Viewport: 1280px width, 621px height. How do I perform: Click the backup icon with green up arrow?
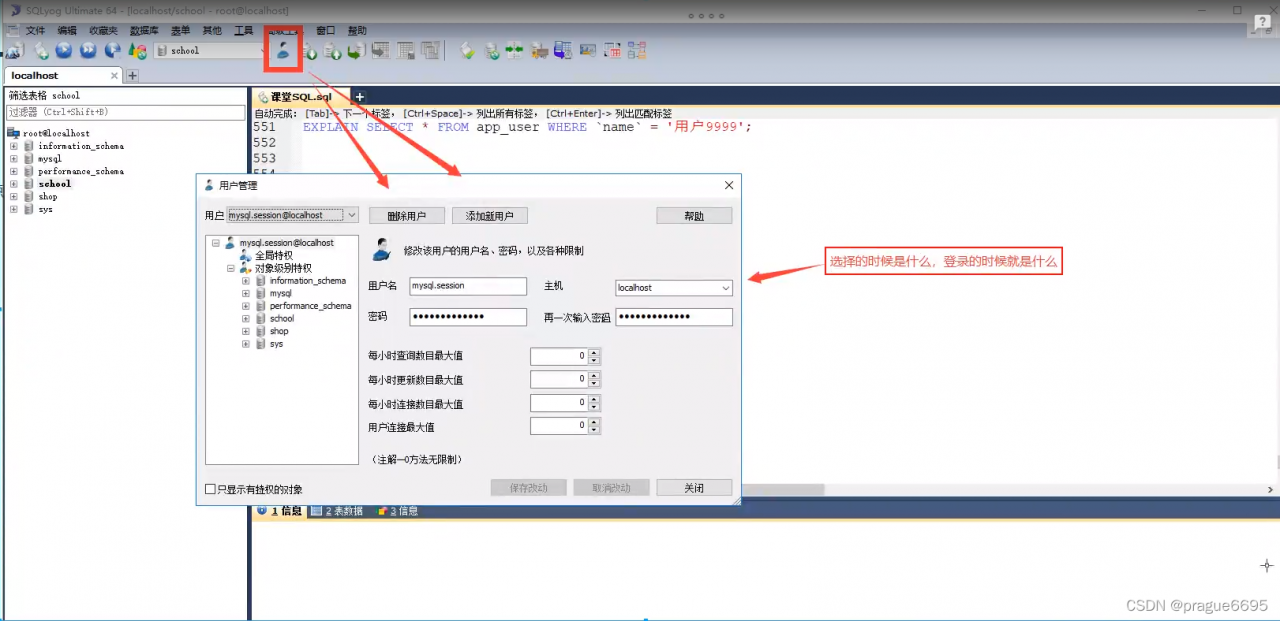coord(333,51)
